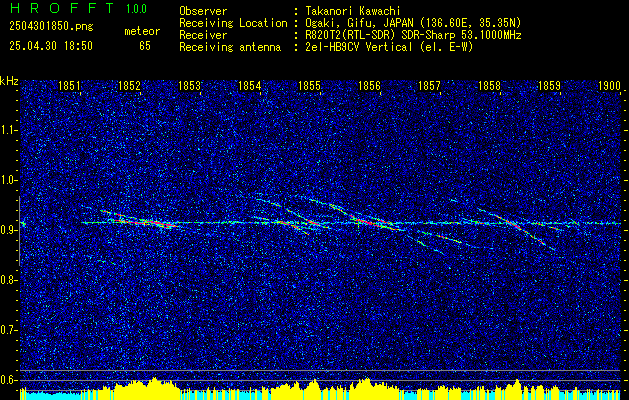Click the 1851 time marker
Viewport: 629px width, 400px height.
pos(69,85)
